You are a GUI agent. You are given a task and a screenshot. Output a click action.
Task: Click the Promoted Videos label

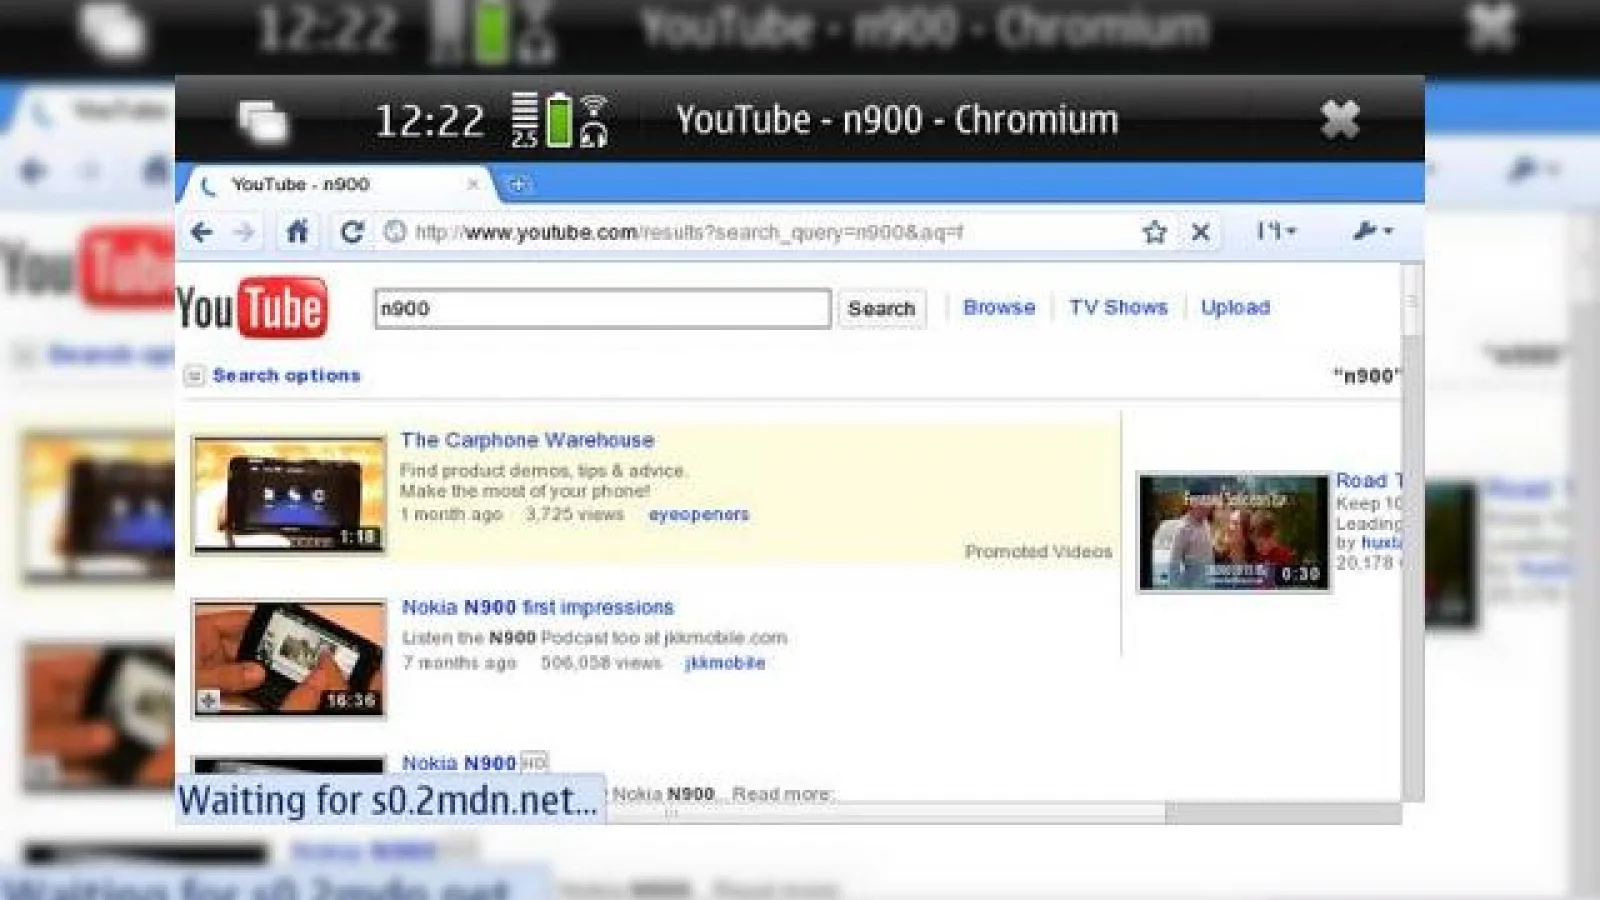pyautogui.click(x=1038, y=551)
